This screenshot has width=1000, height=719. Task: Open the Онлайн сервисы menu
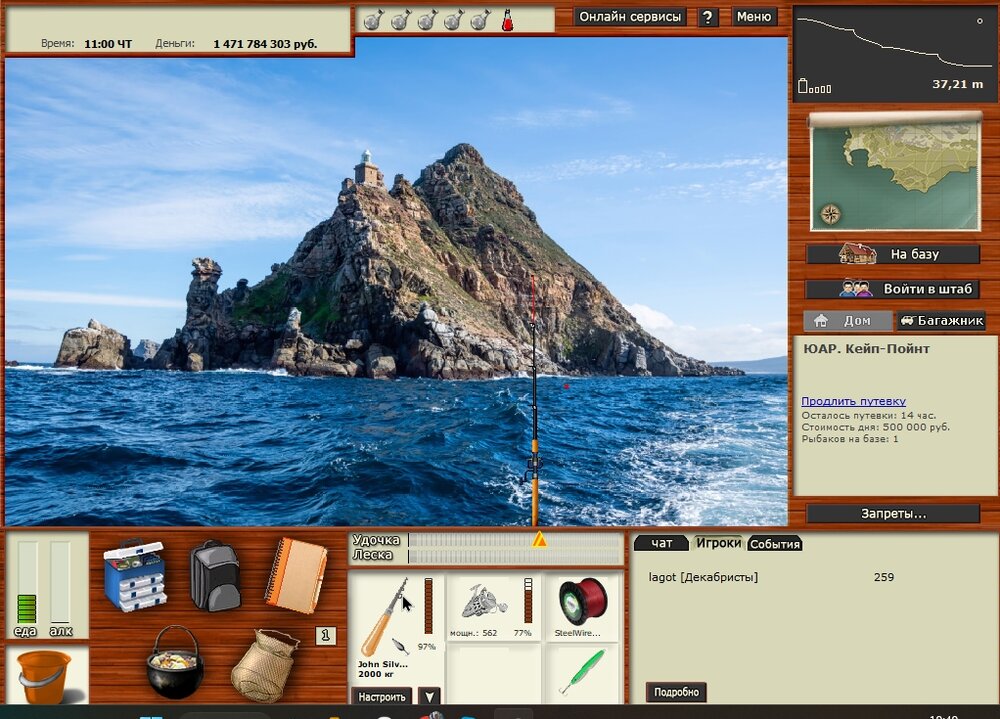click(x=629, y=17)
